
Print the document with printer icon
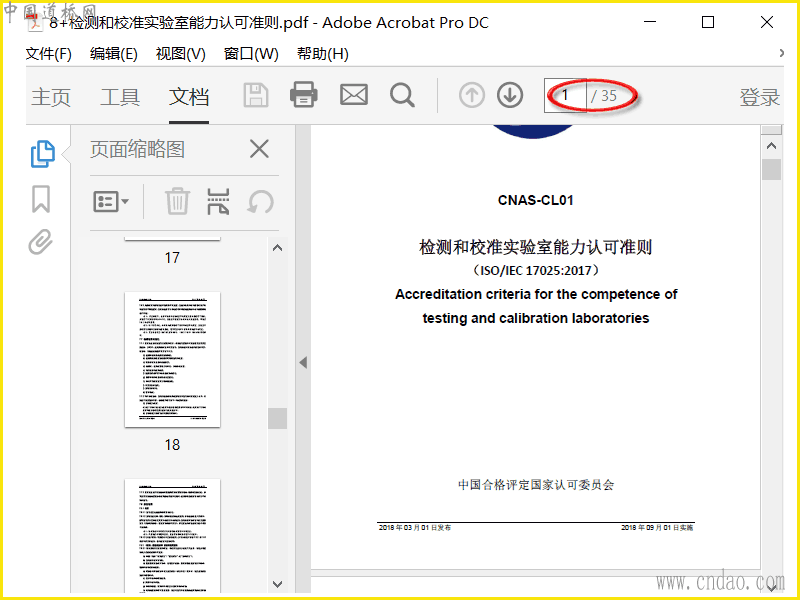pos(304,95)
